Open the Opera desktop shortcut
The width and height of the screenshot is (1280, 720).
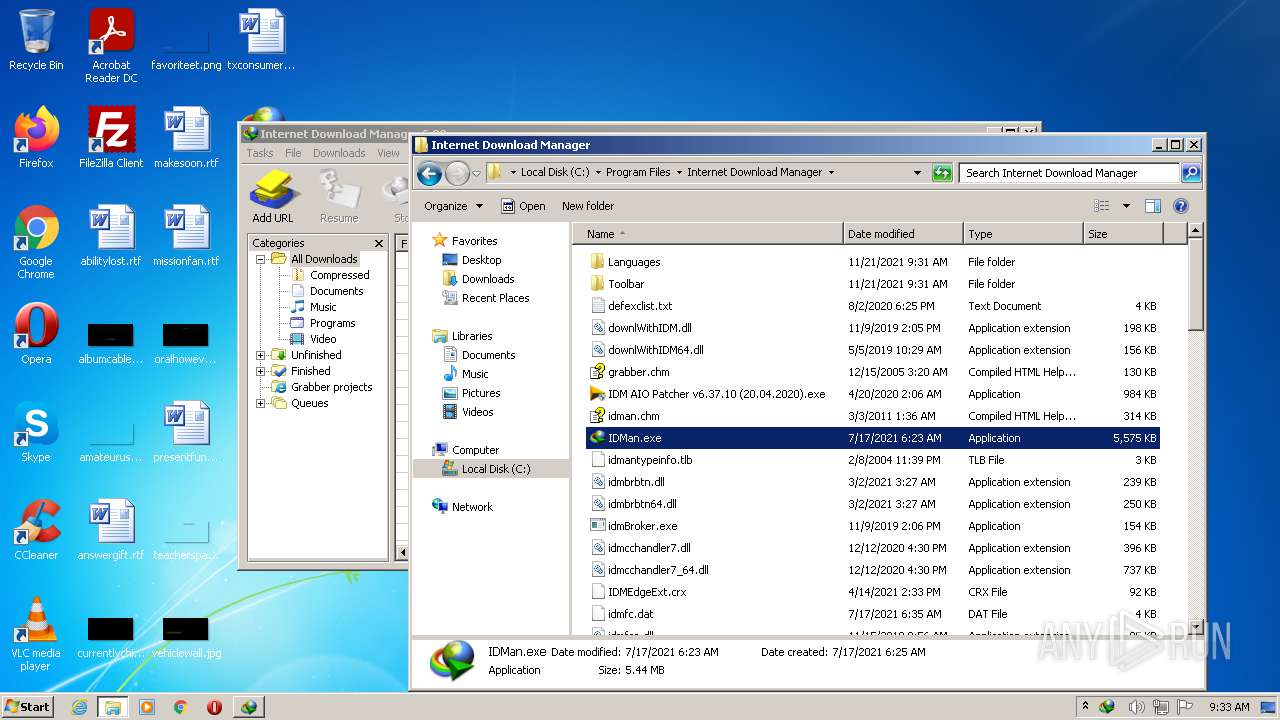36,334
